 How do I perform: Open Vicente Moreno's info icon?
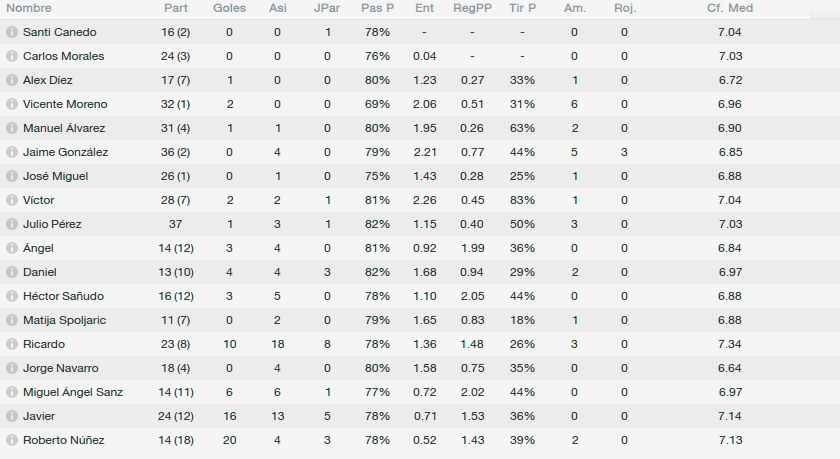click(x=12, y=104)
